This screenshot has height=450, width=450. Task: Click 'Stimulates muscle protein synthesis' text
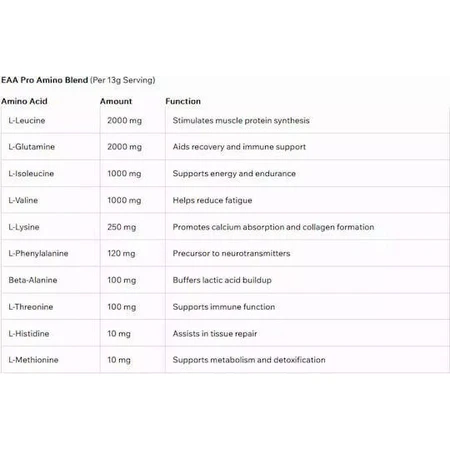click(x=241, y=120)
